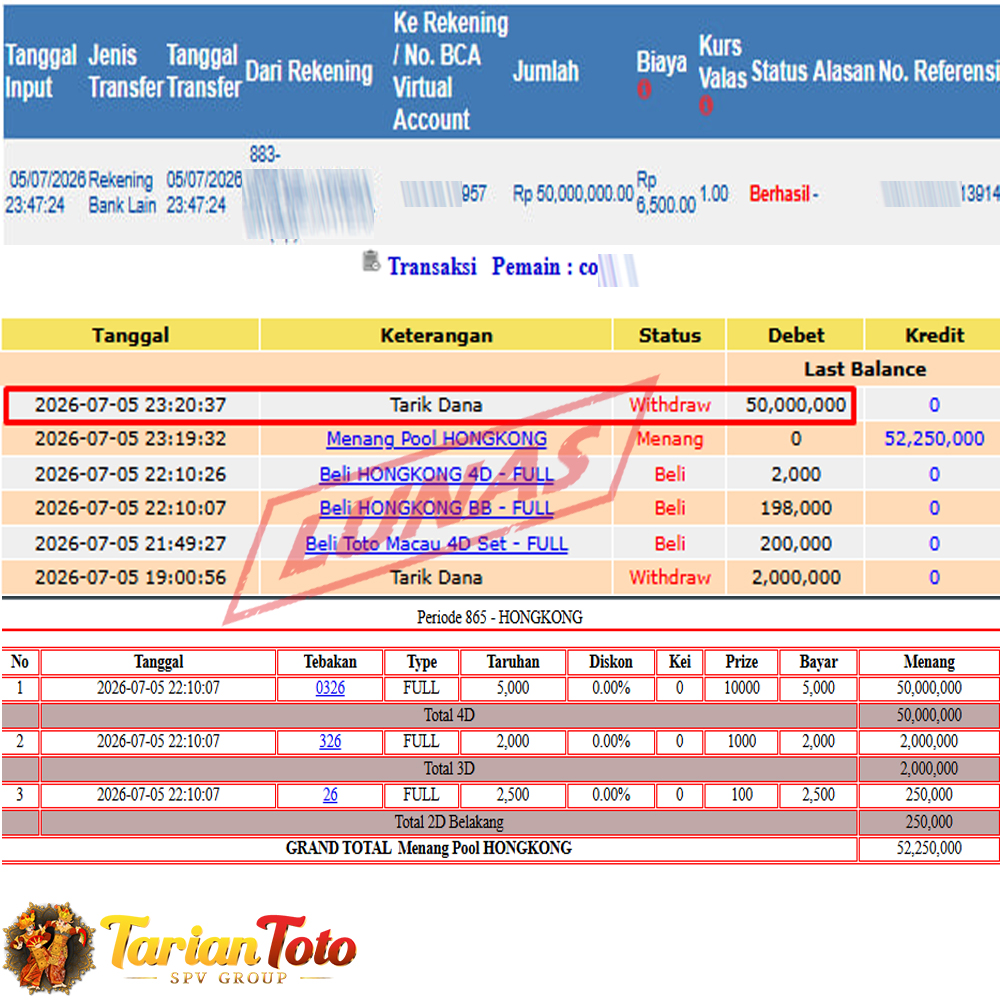The height and width of the screenshot is (1000, 1000).
Task: Click the 326 tebakan link
Action: (x=330, y=742)
